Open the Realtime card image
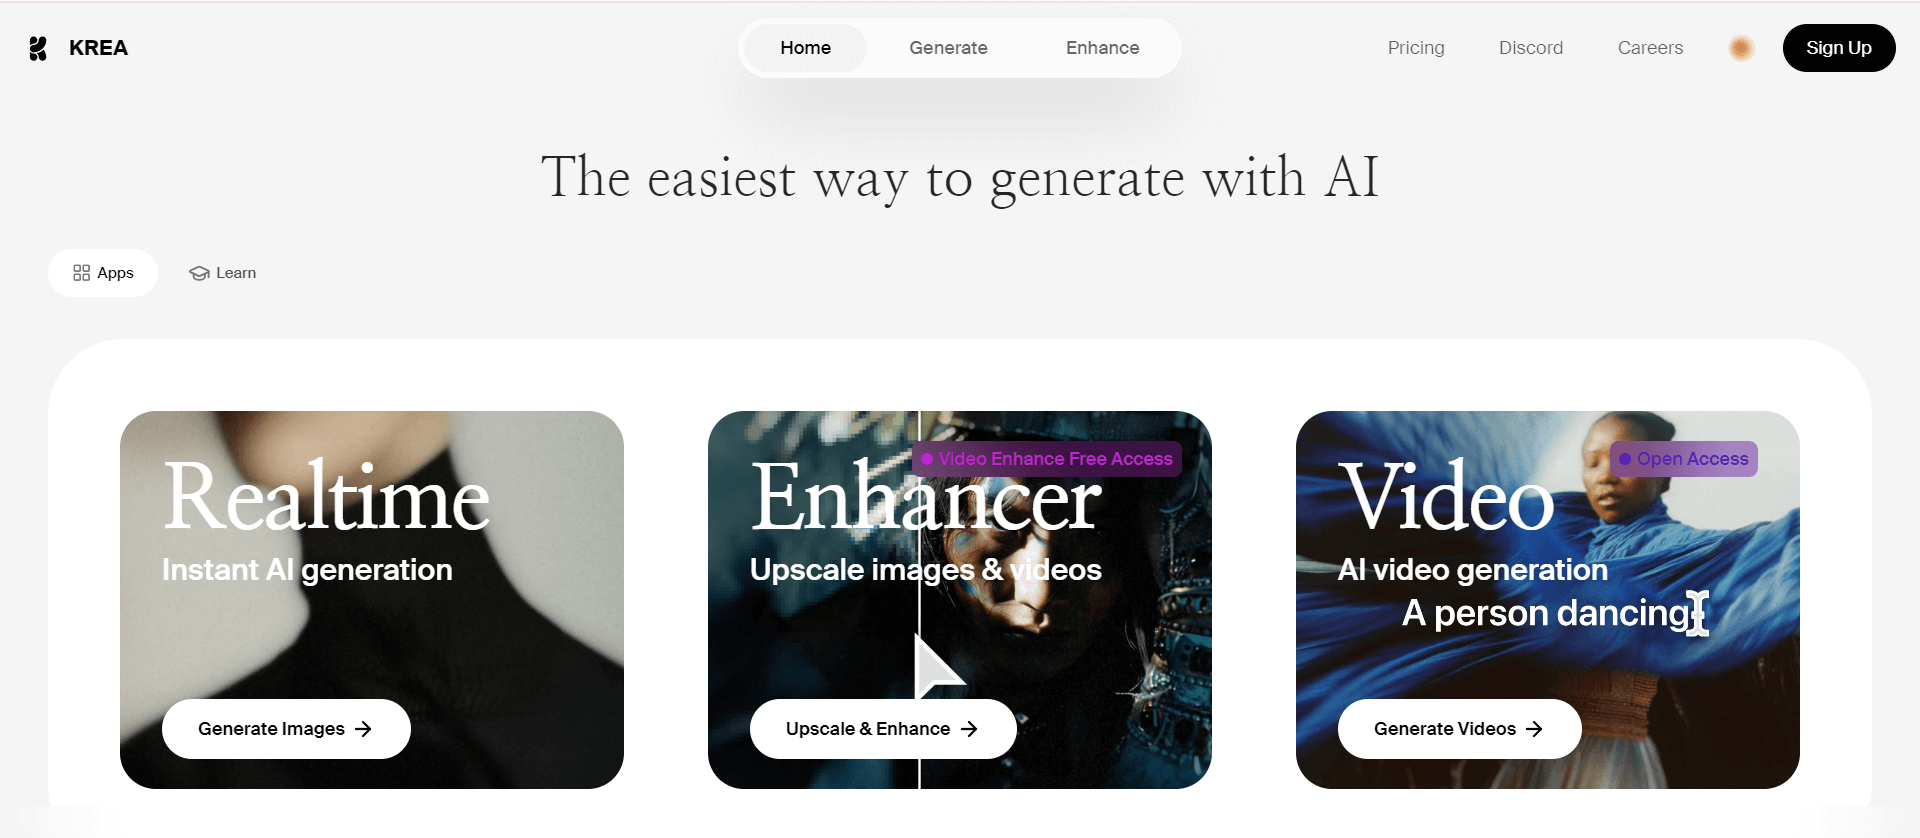 (x=372, y=600)
